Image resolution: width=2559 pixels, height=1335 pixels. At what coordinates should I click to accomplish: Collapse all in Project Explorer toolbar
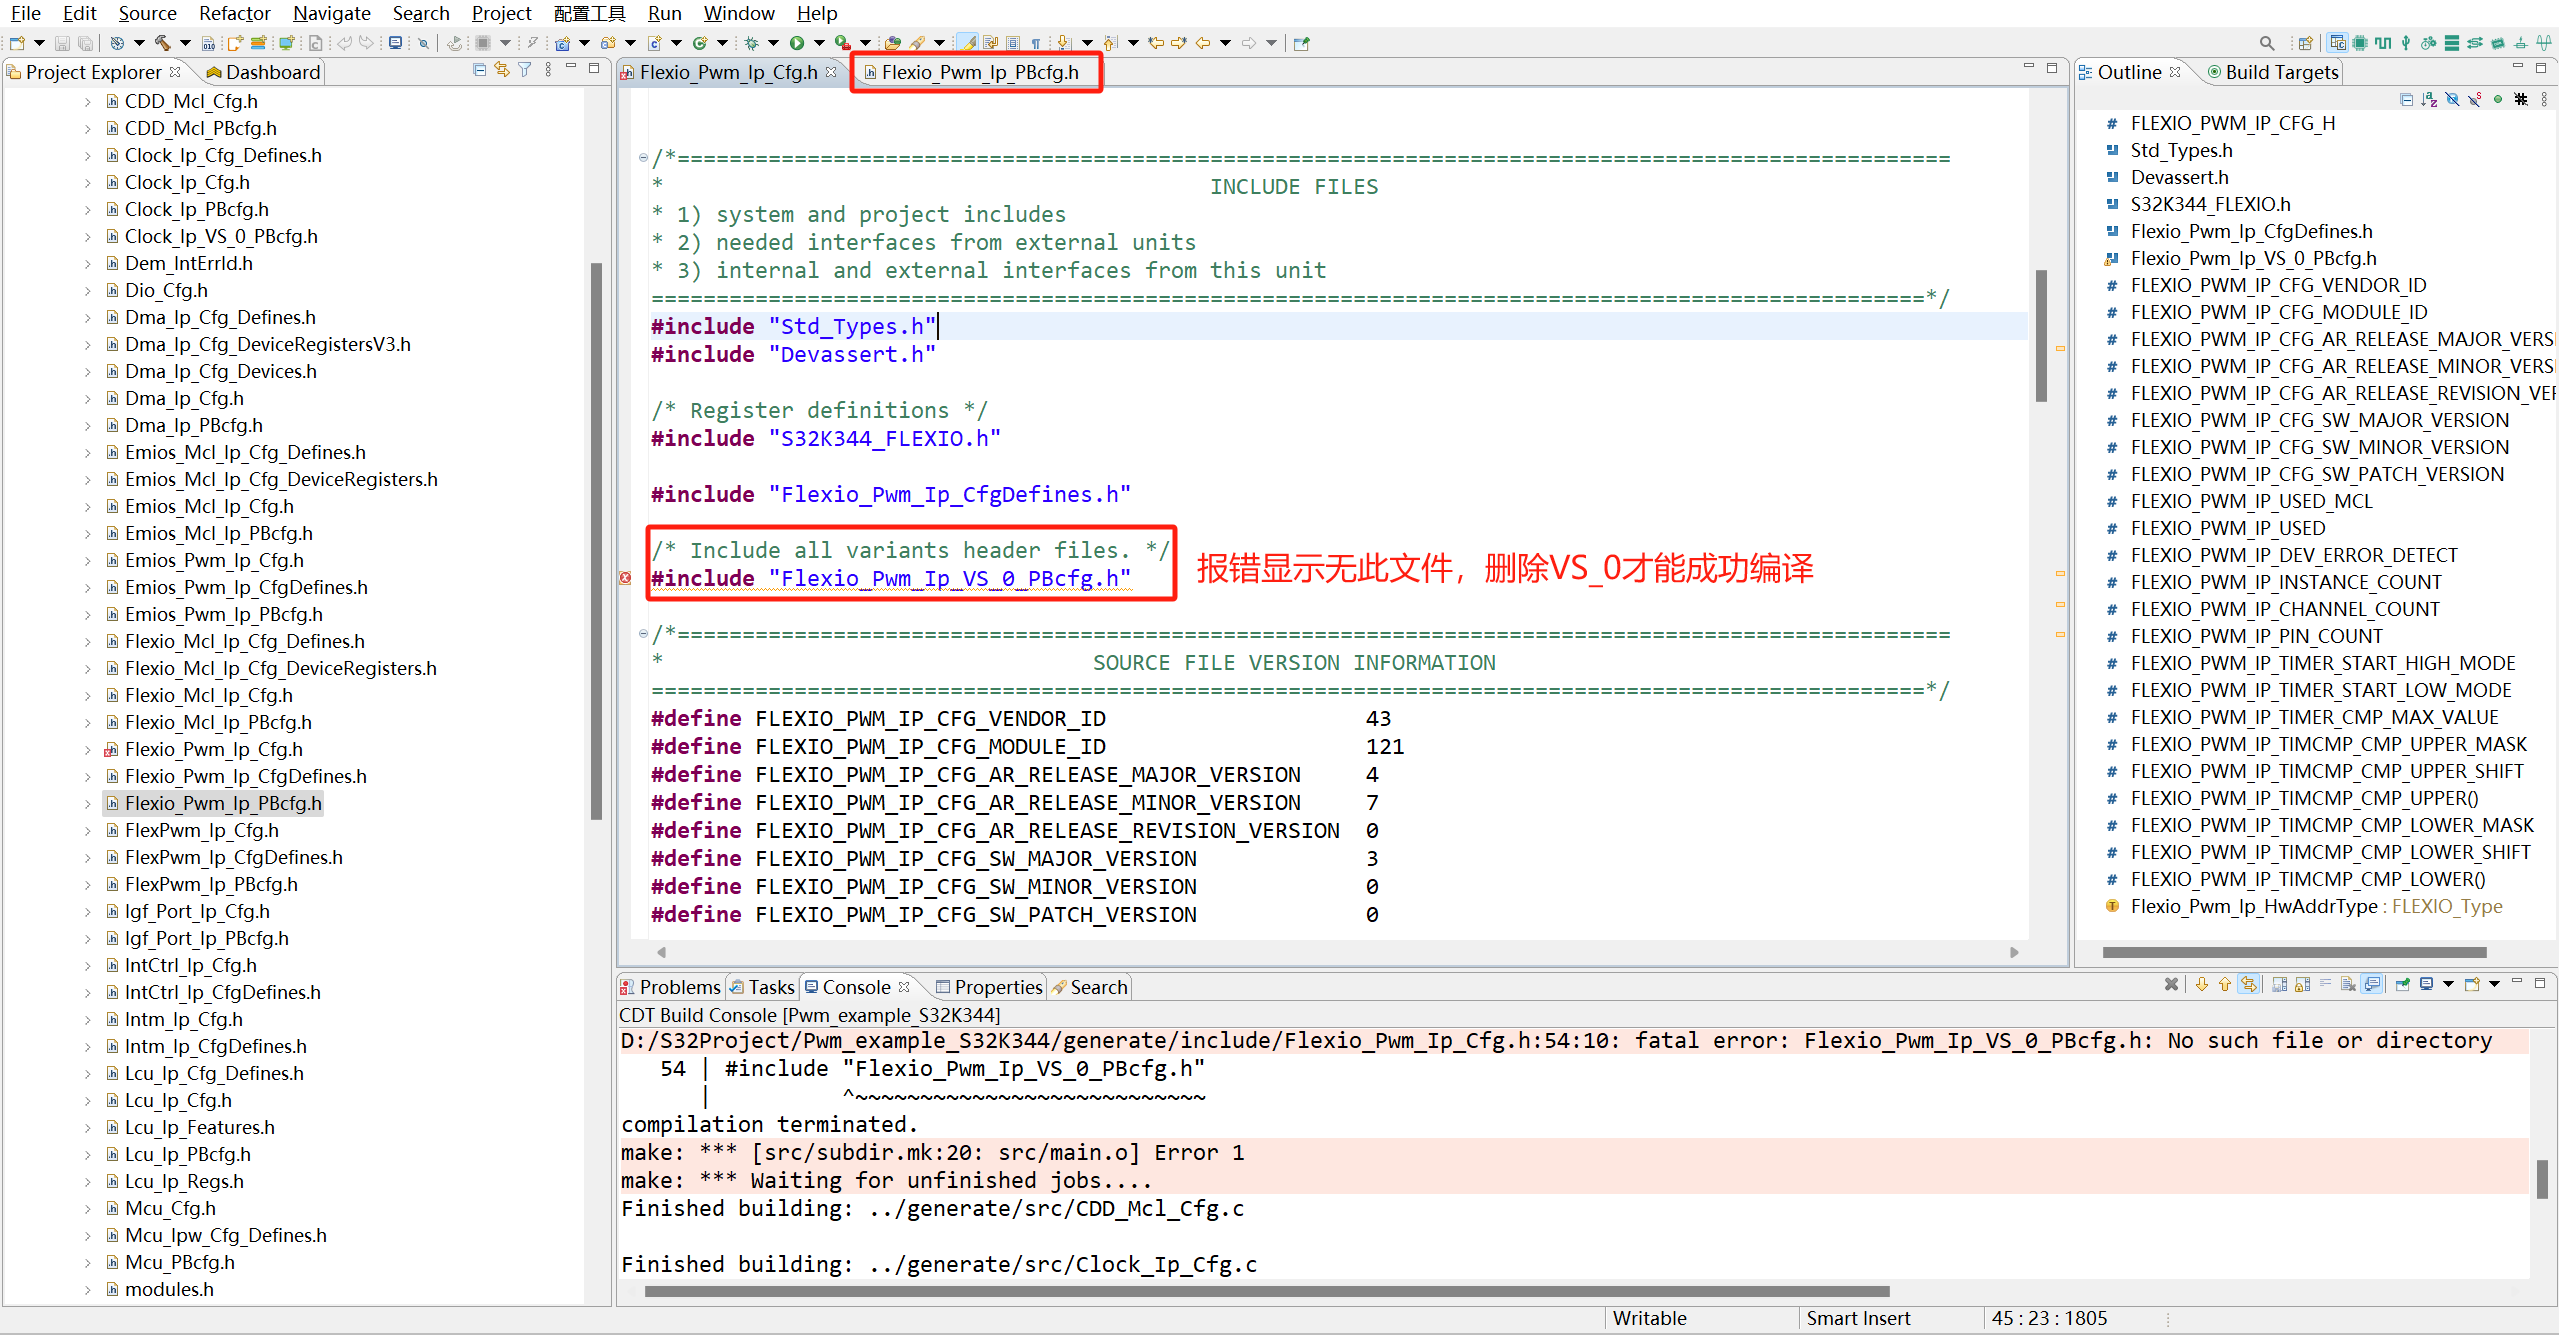(479, 70)
